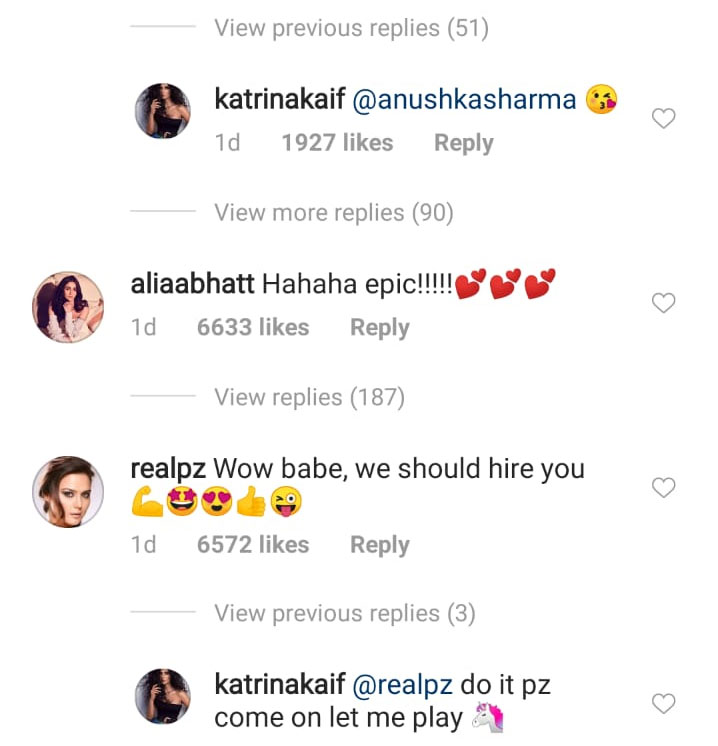Heart katrinakaif's 'do it pz' reply
The image size is (718, 746).
click(x=663, y=704)
